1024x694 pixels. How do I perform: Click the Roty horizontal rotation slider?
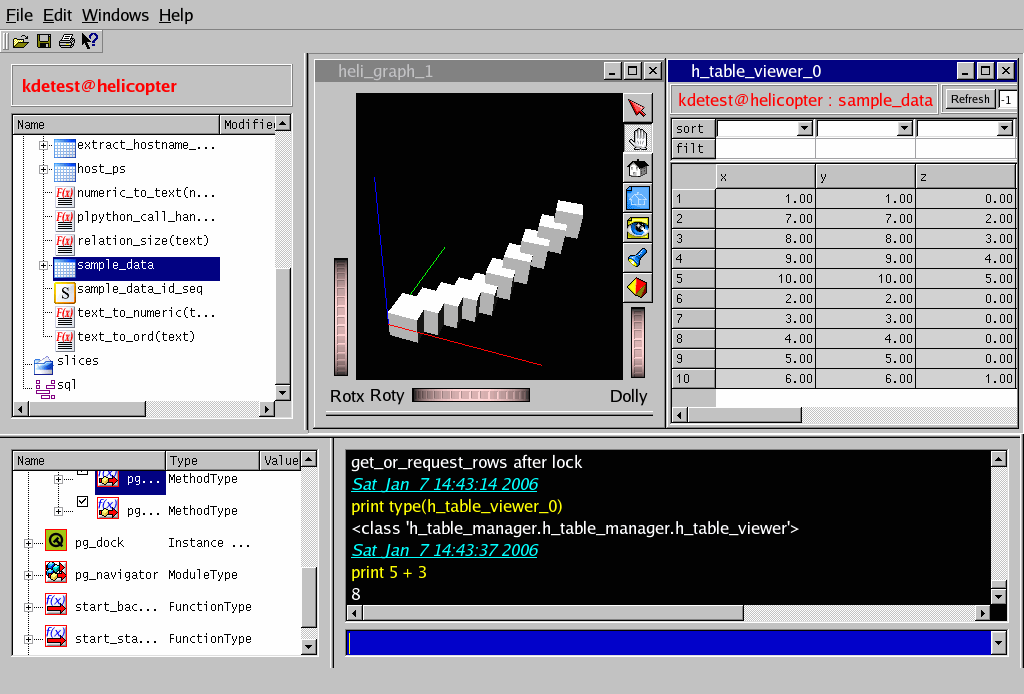click(x=471, y=395)
